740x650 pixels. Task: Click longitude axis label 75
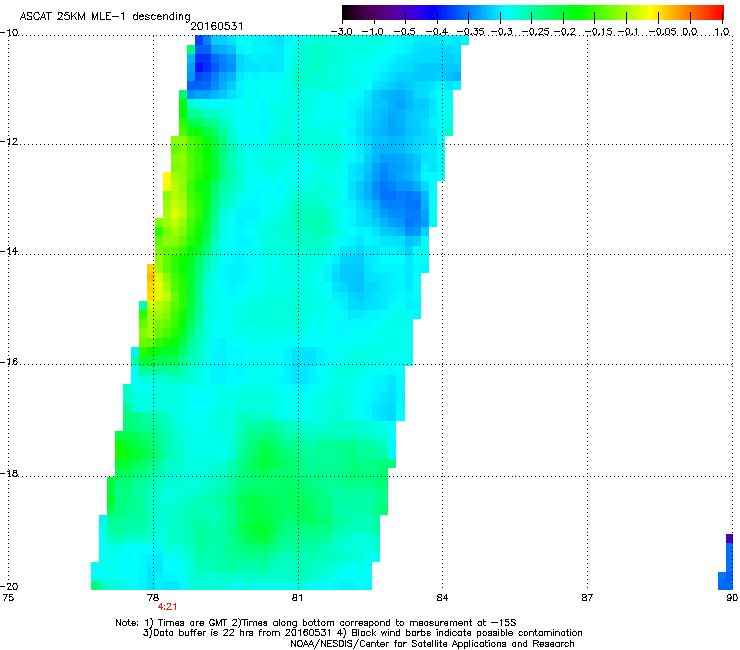(x=8, y=598)
